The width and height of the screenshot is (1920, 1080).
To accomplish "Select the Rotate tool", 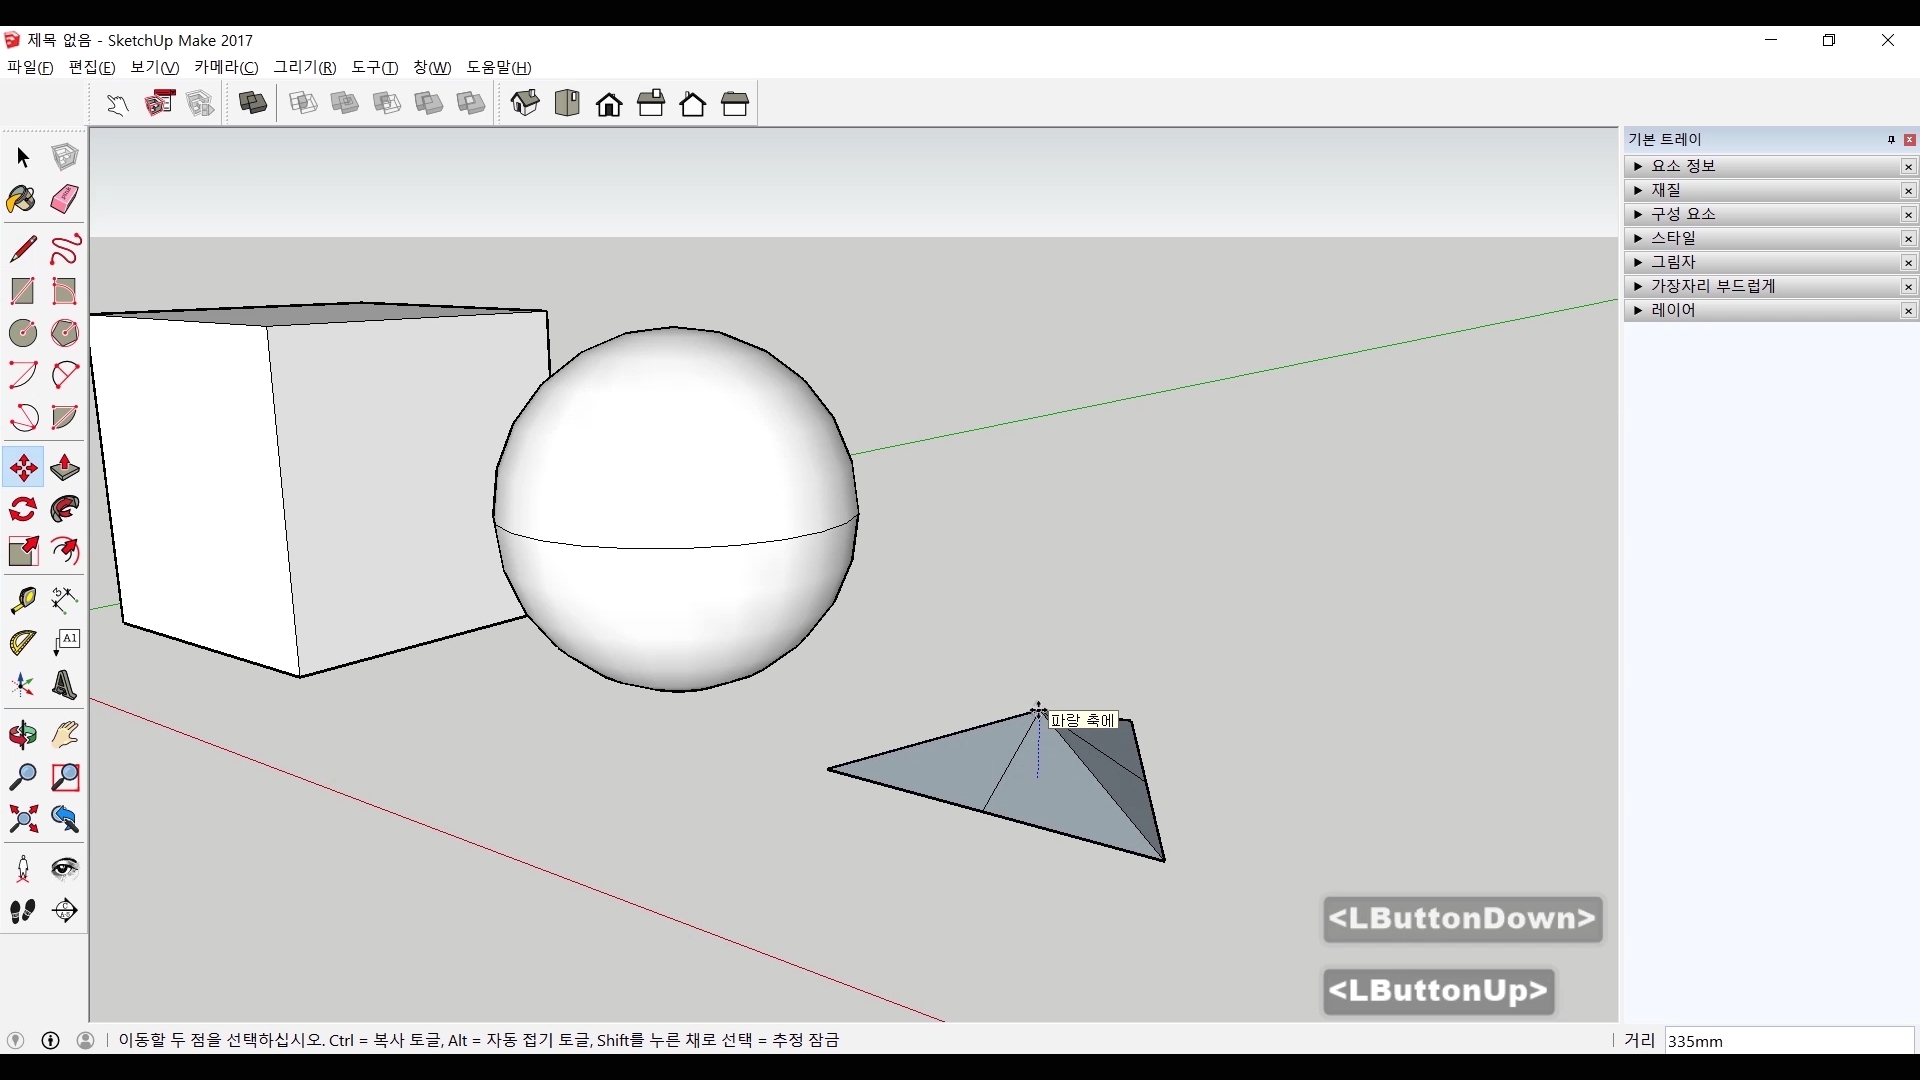I will click(23, 510).
